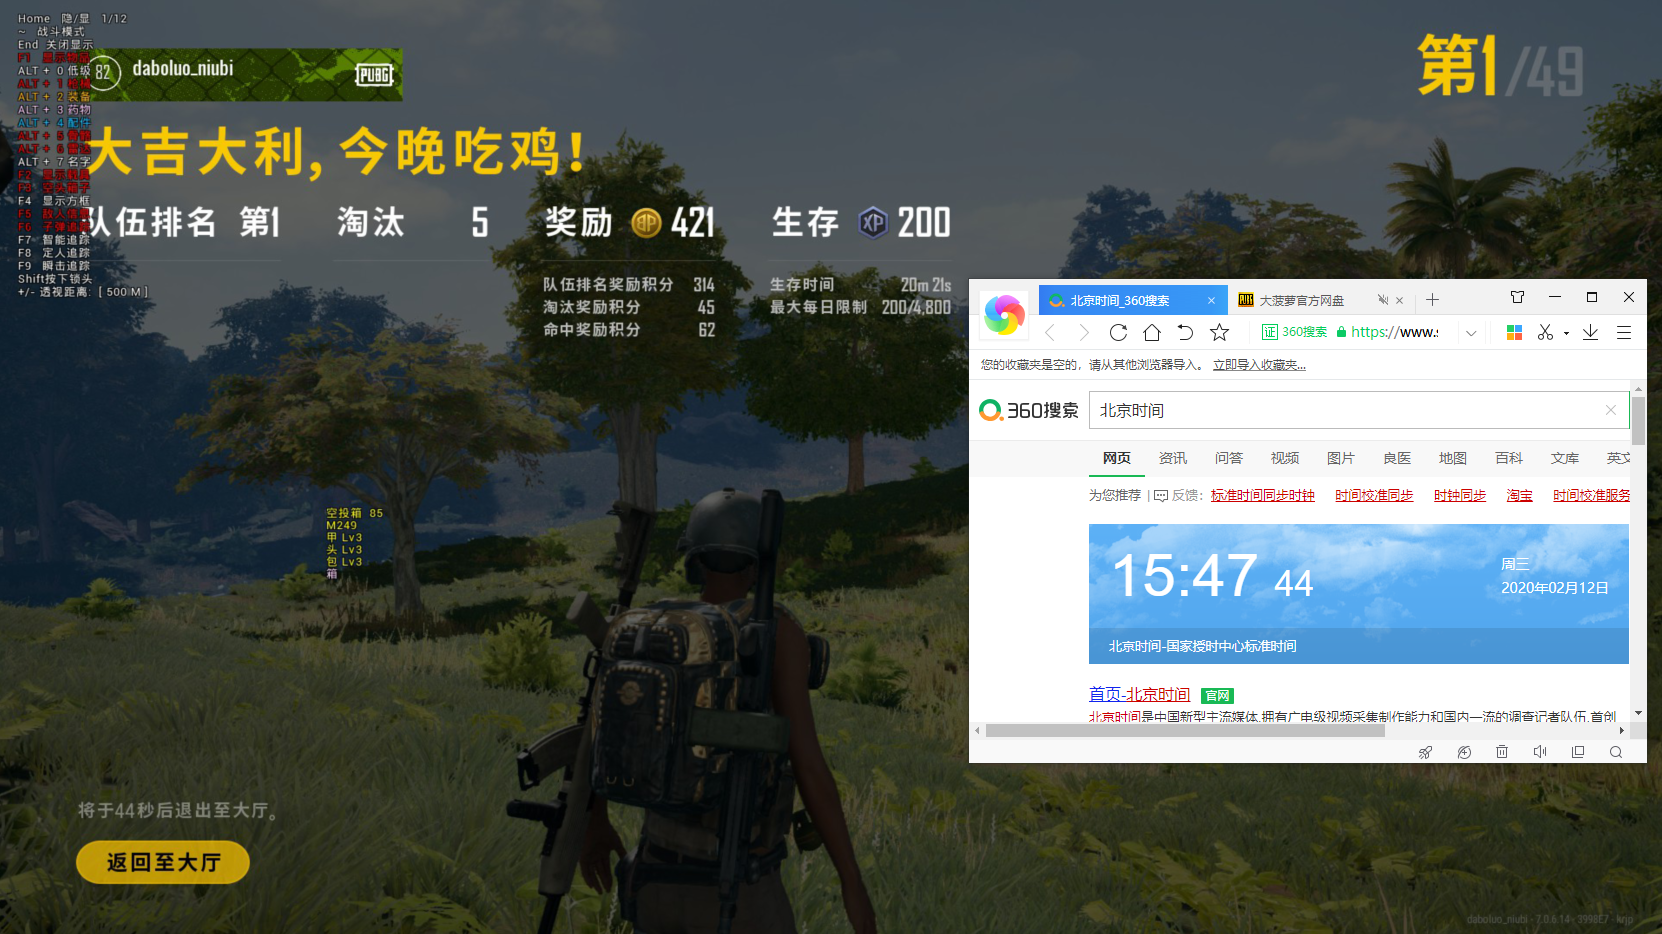Click the undo/restore closed tab icon

tap(1185, 332)
